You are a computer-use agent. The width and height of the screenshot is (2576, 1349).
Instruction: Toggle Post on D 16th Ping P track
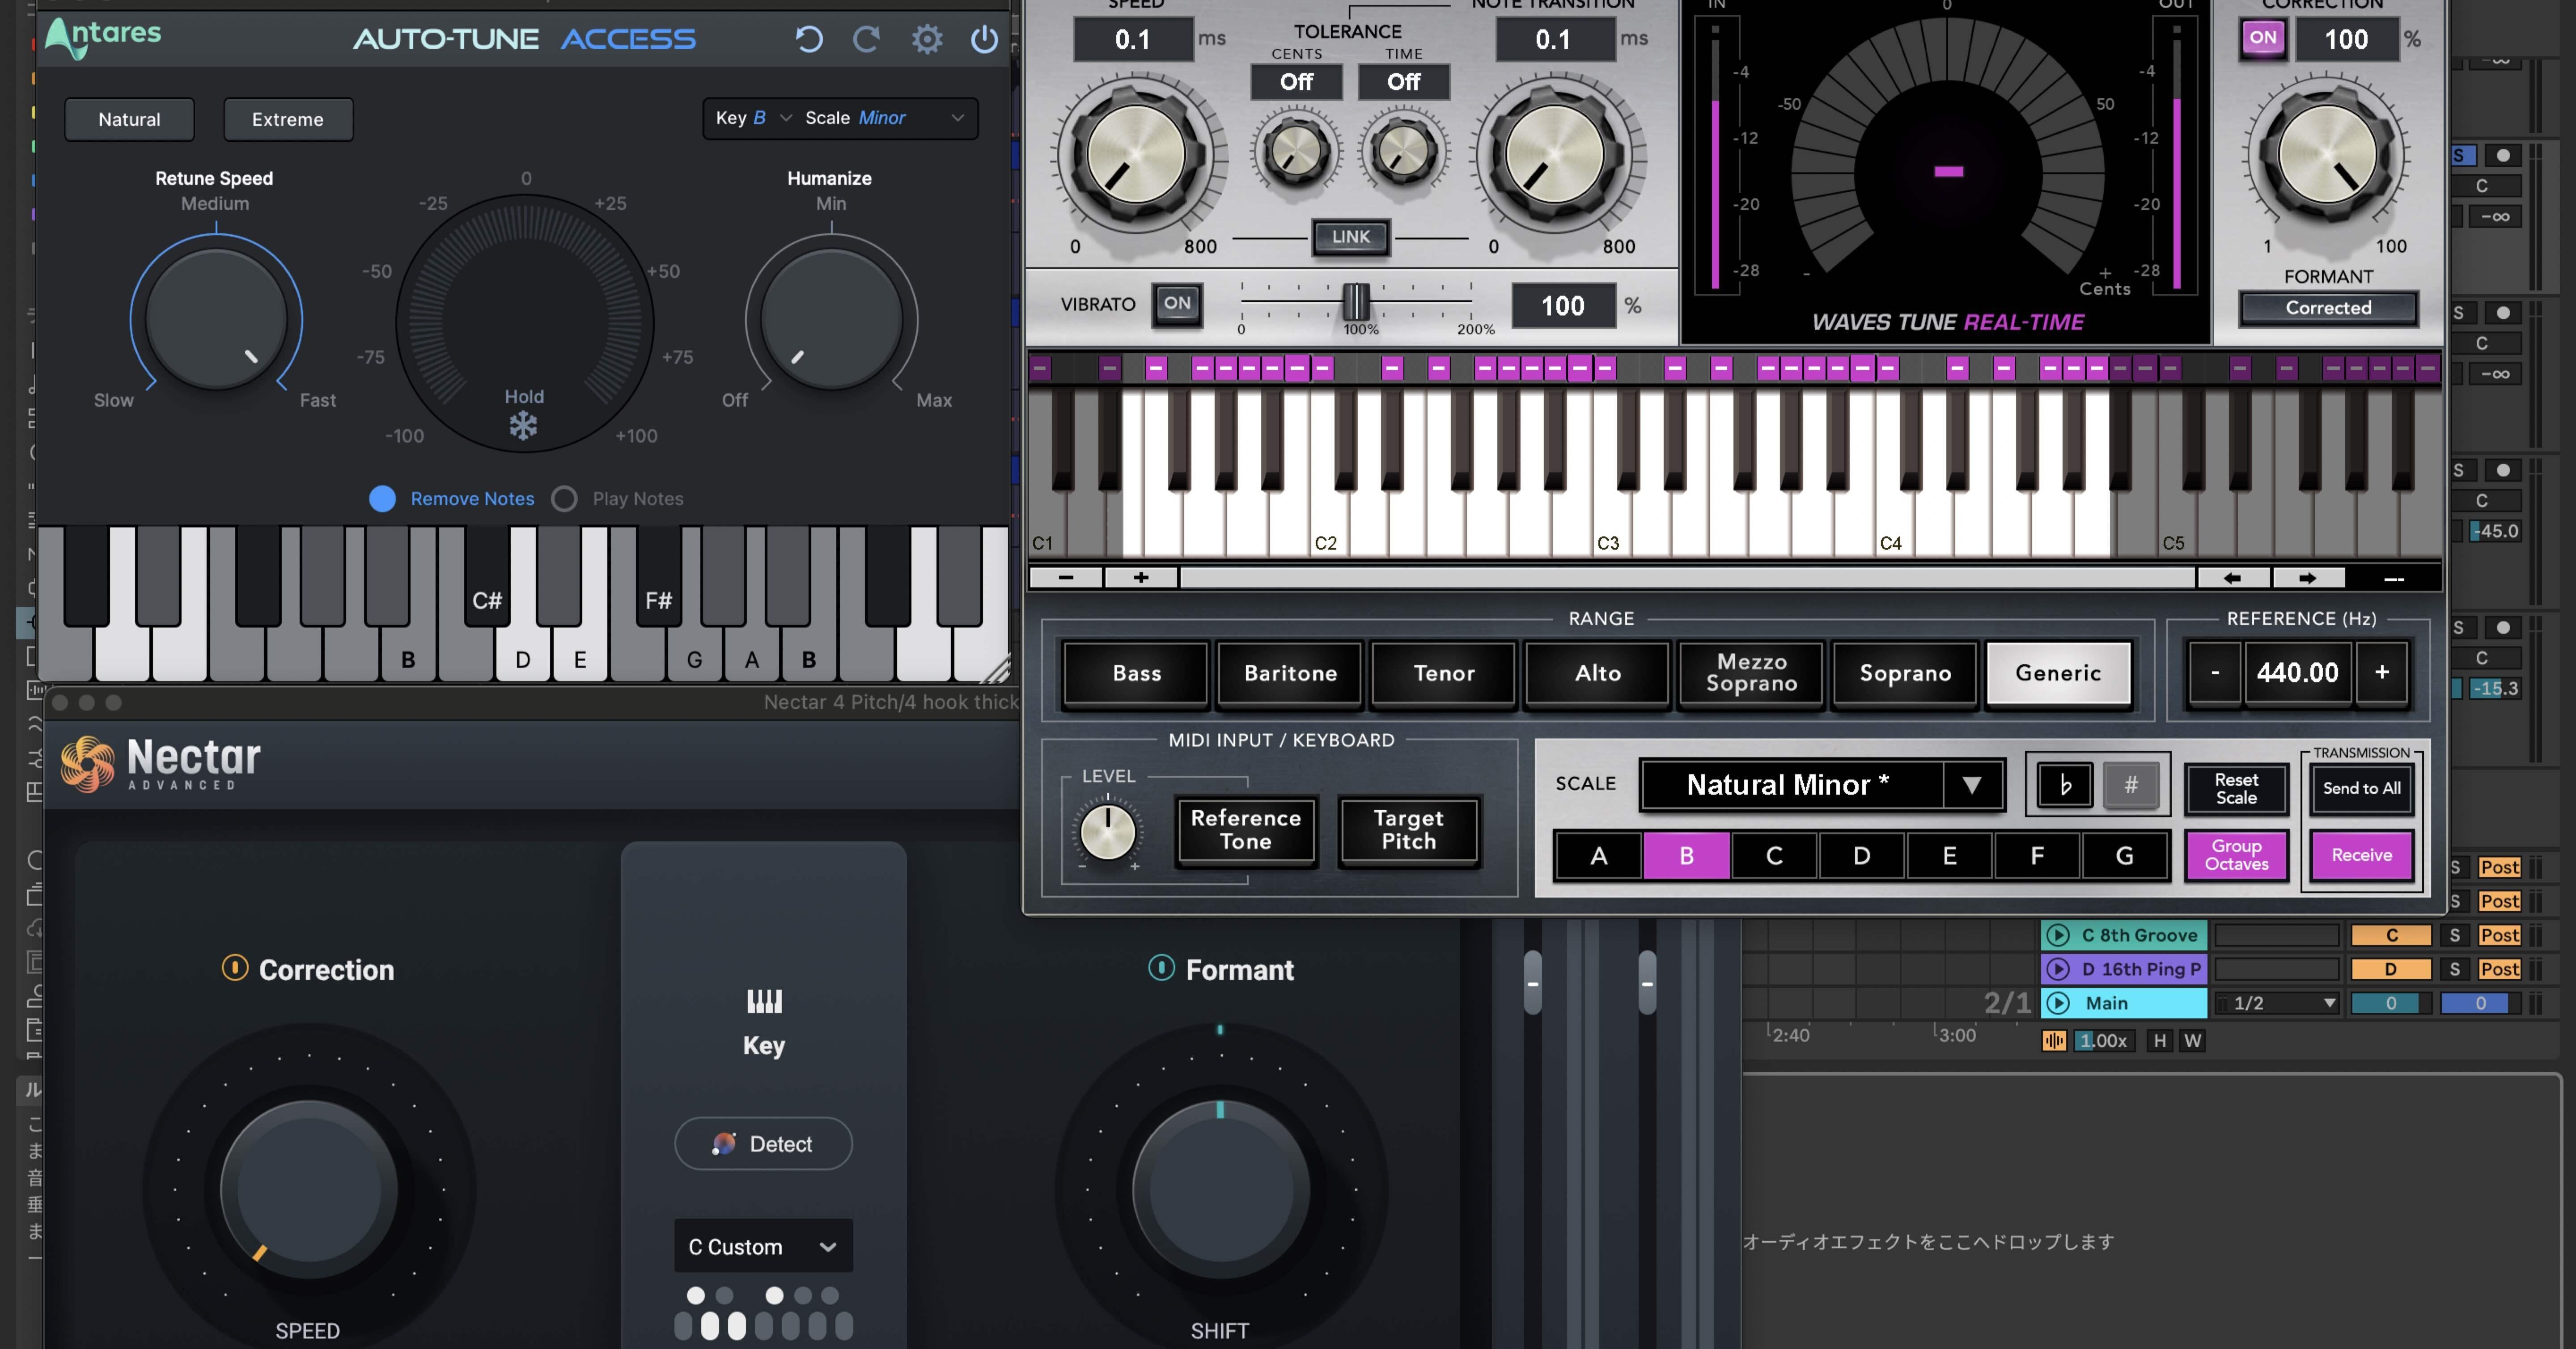(x=2499, y=969)
